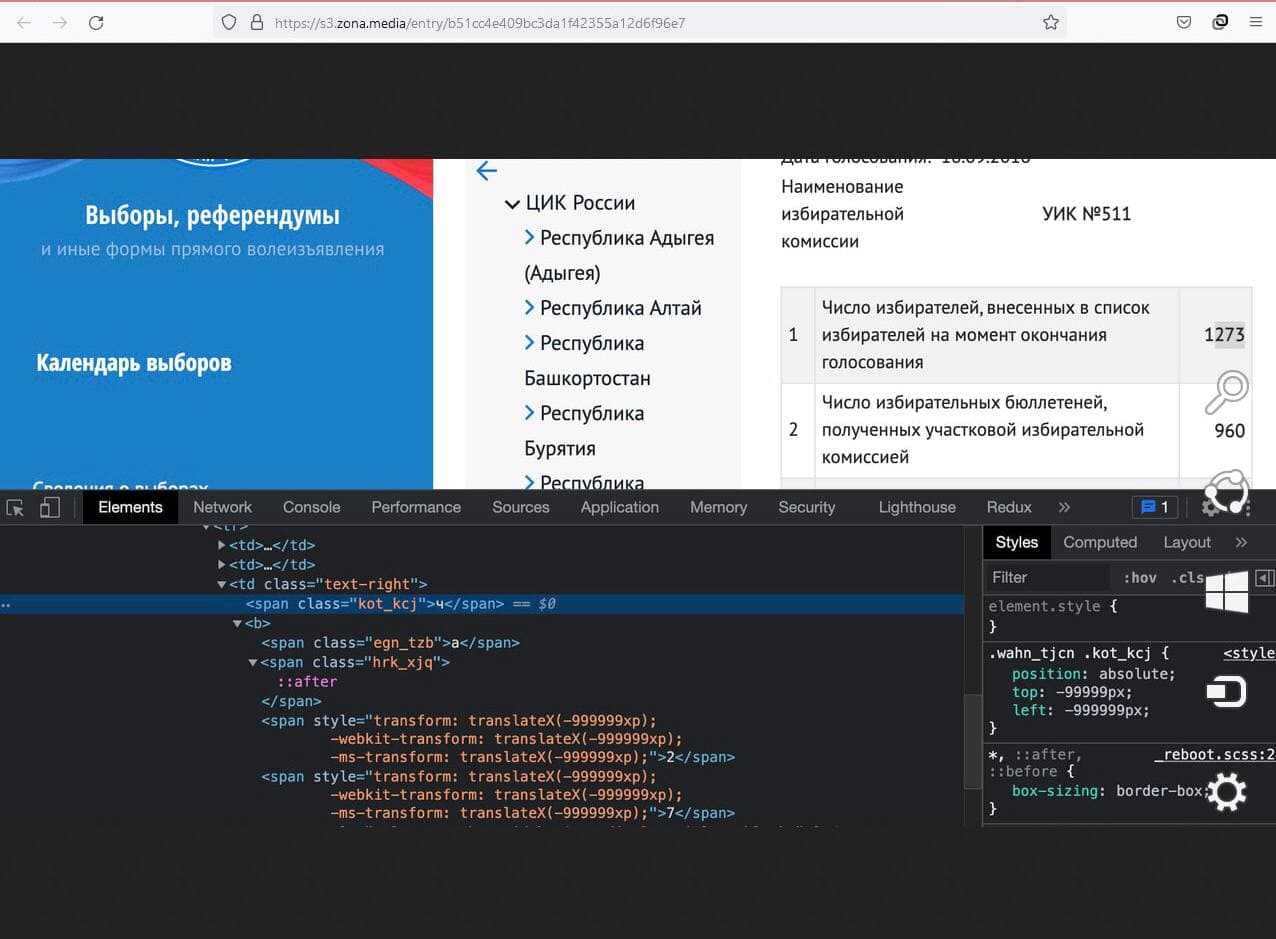Open the Memory tab
Viewport: 1276px width, 939px height.
718,507
